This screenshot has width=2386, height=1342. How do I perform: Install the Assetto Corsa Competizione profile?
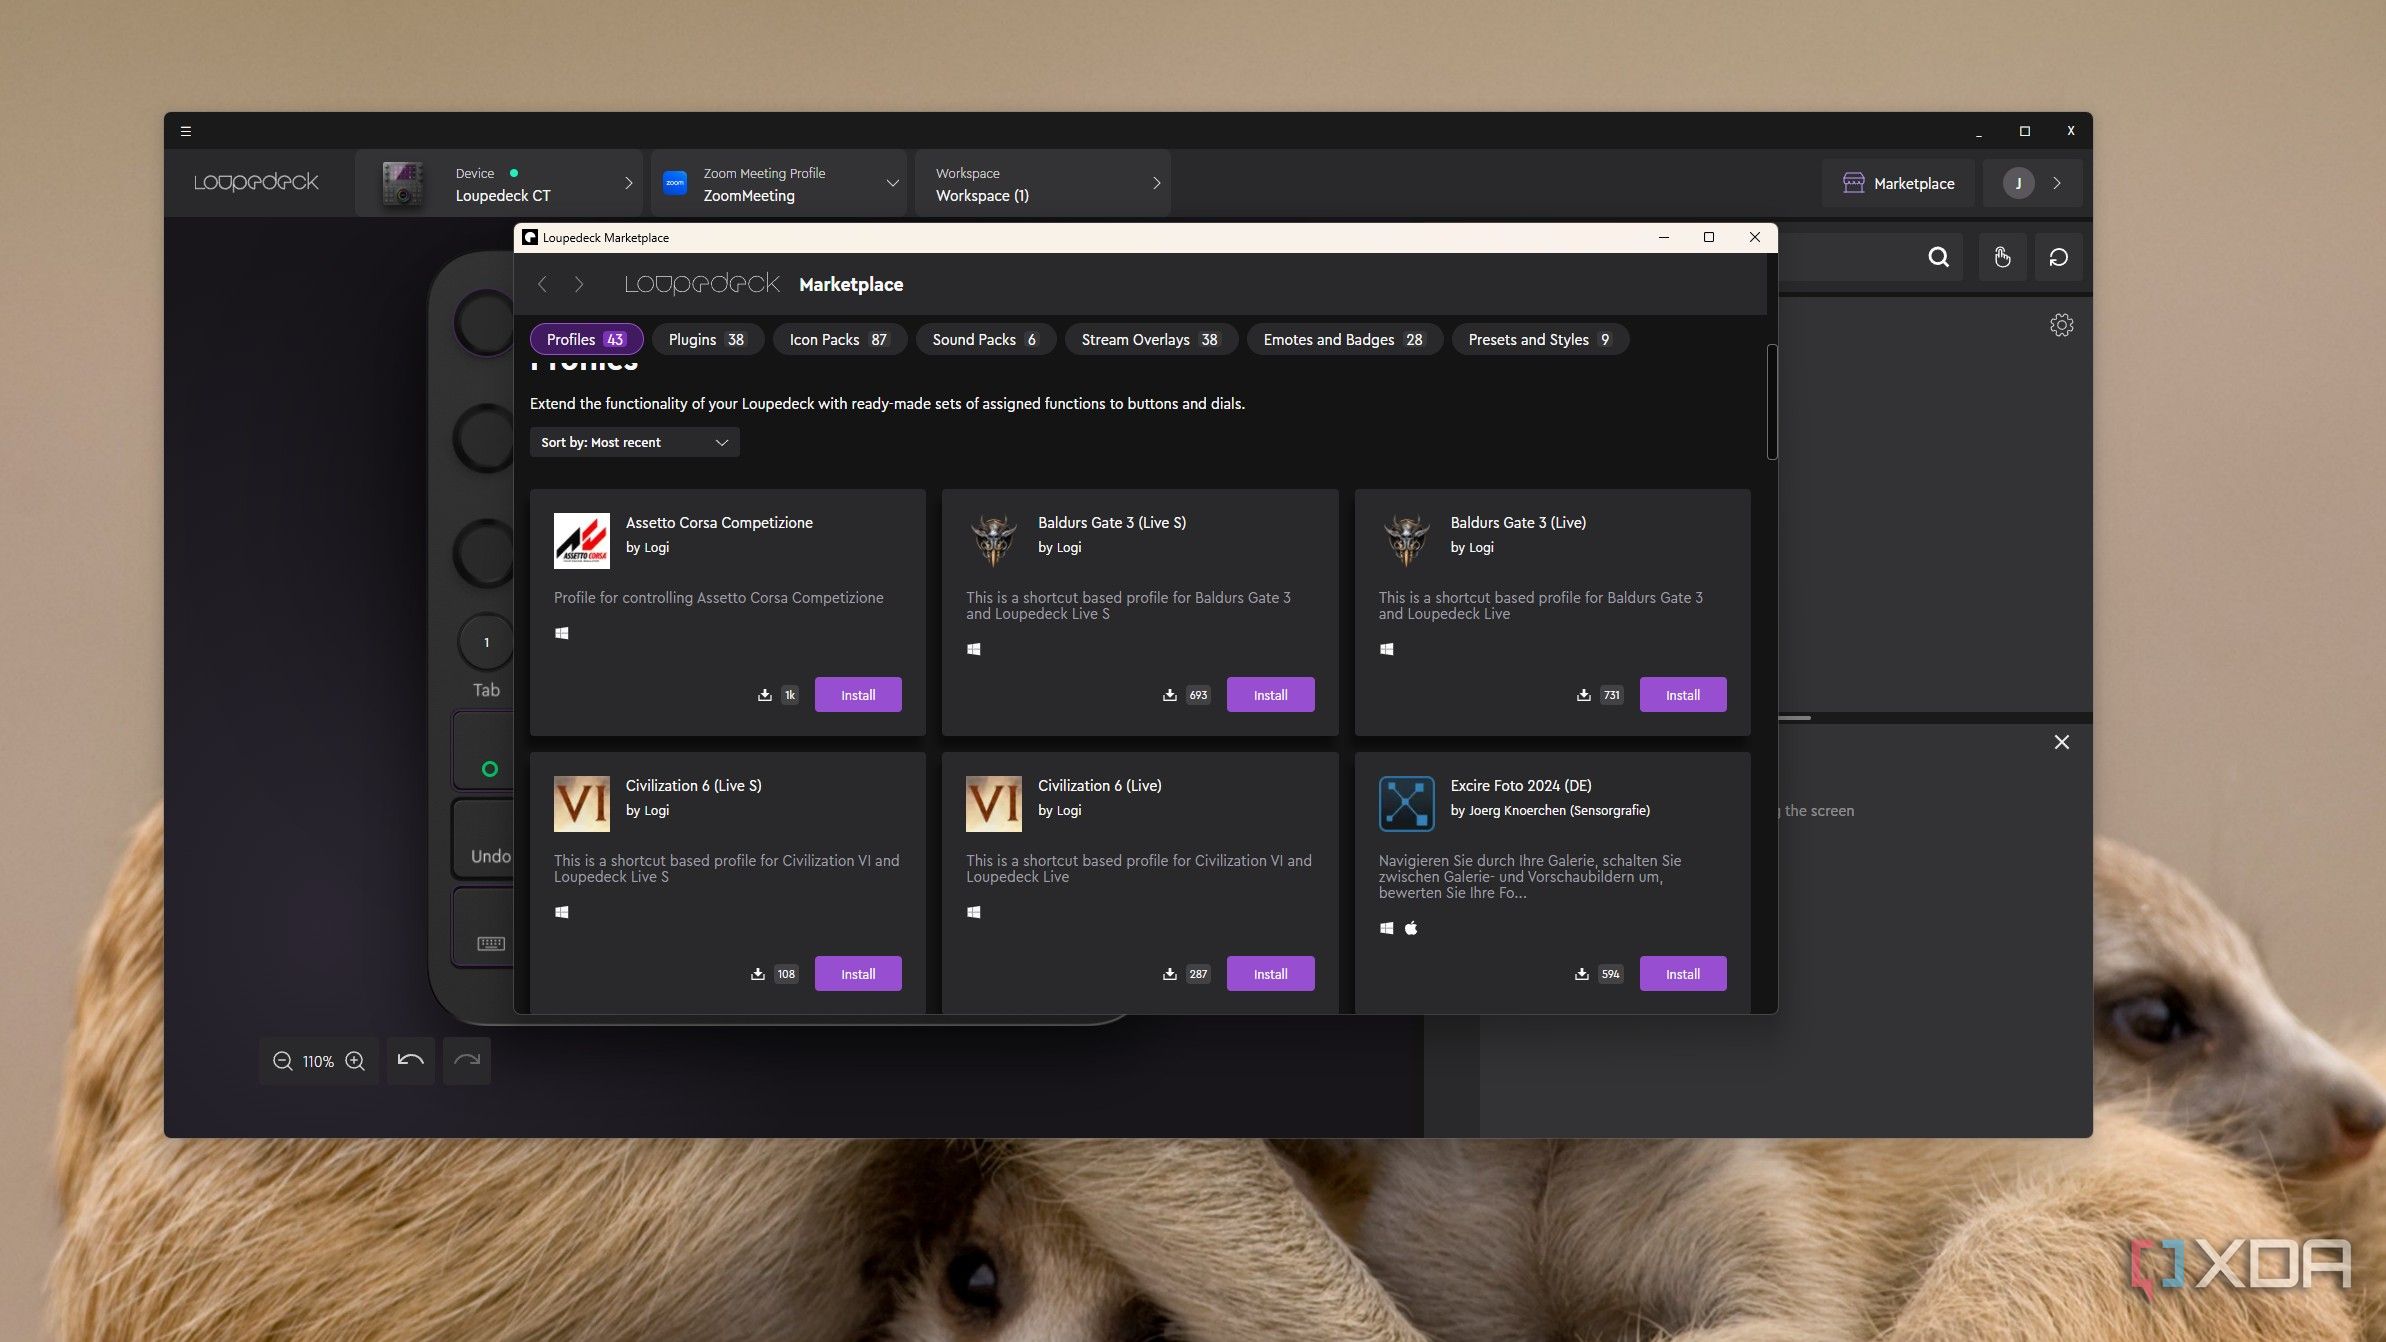(857, 695)
